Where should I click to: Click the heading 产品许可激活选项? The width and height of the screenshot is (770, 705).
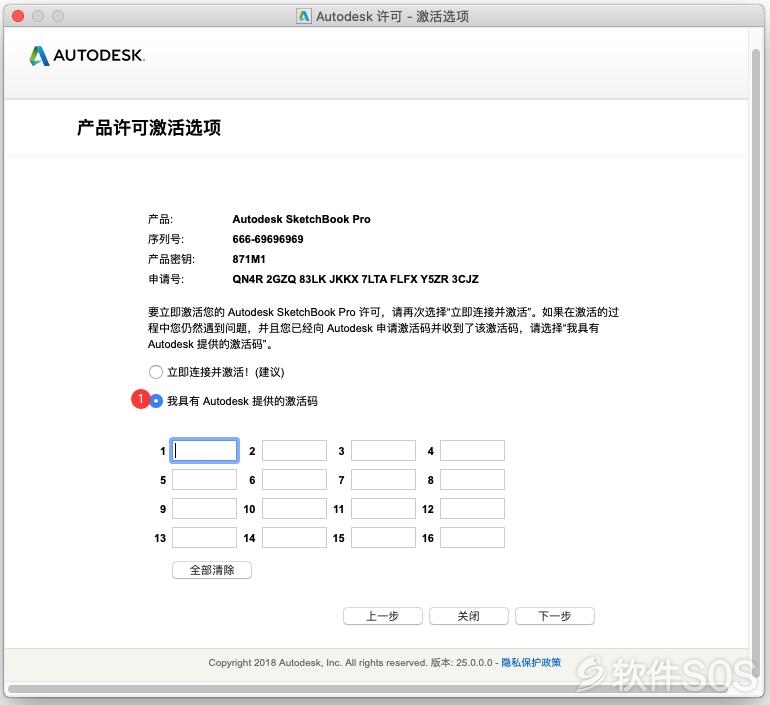click(x=149, y=128)
